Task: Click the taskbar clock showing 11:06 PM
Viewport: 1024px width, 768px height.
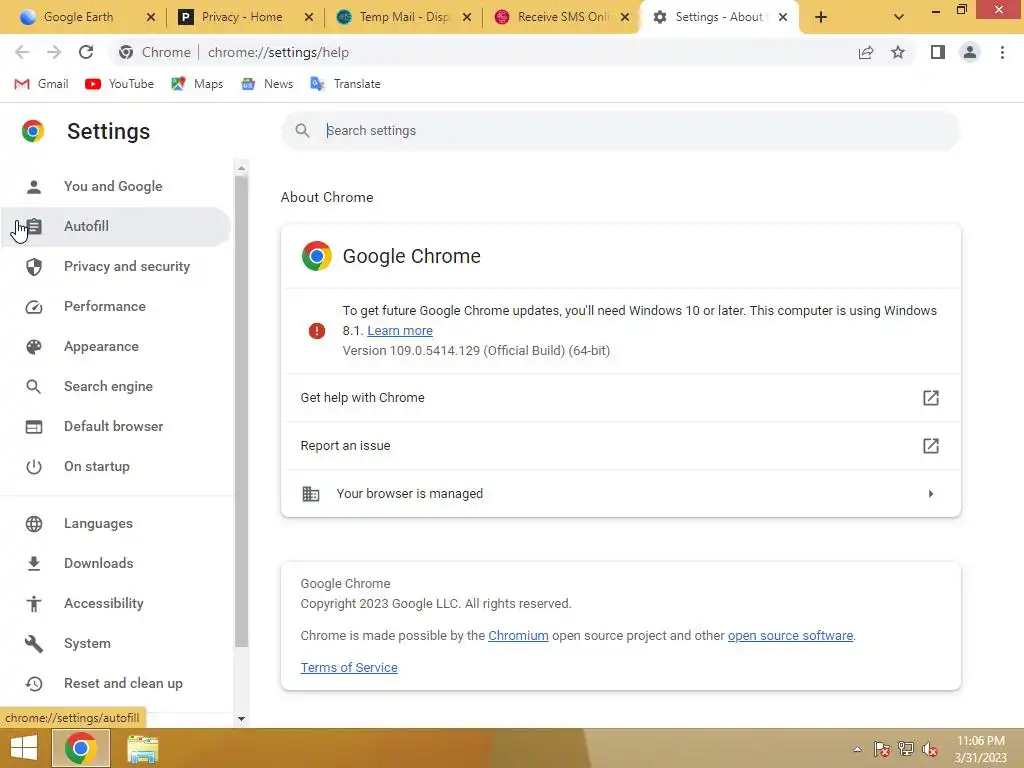Action: pos(980,749)
